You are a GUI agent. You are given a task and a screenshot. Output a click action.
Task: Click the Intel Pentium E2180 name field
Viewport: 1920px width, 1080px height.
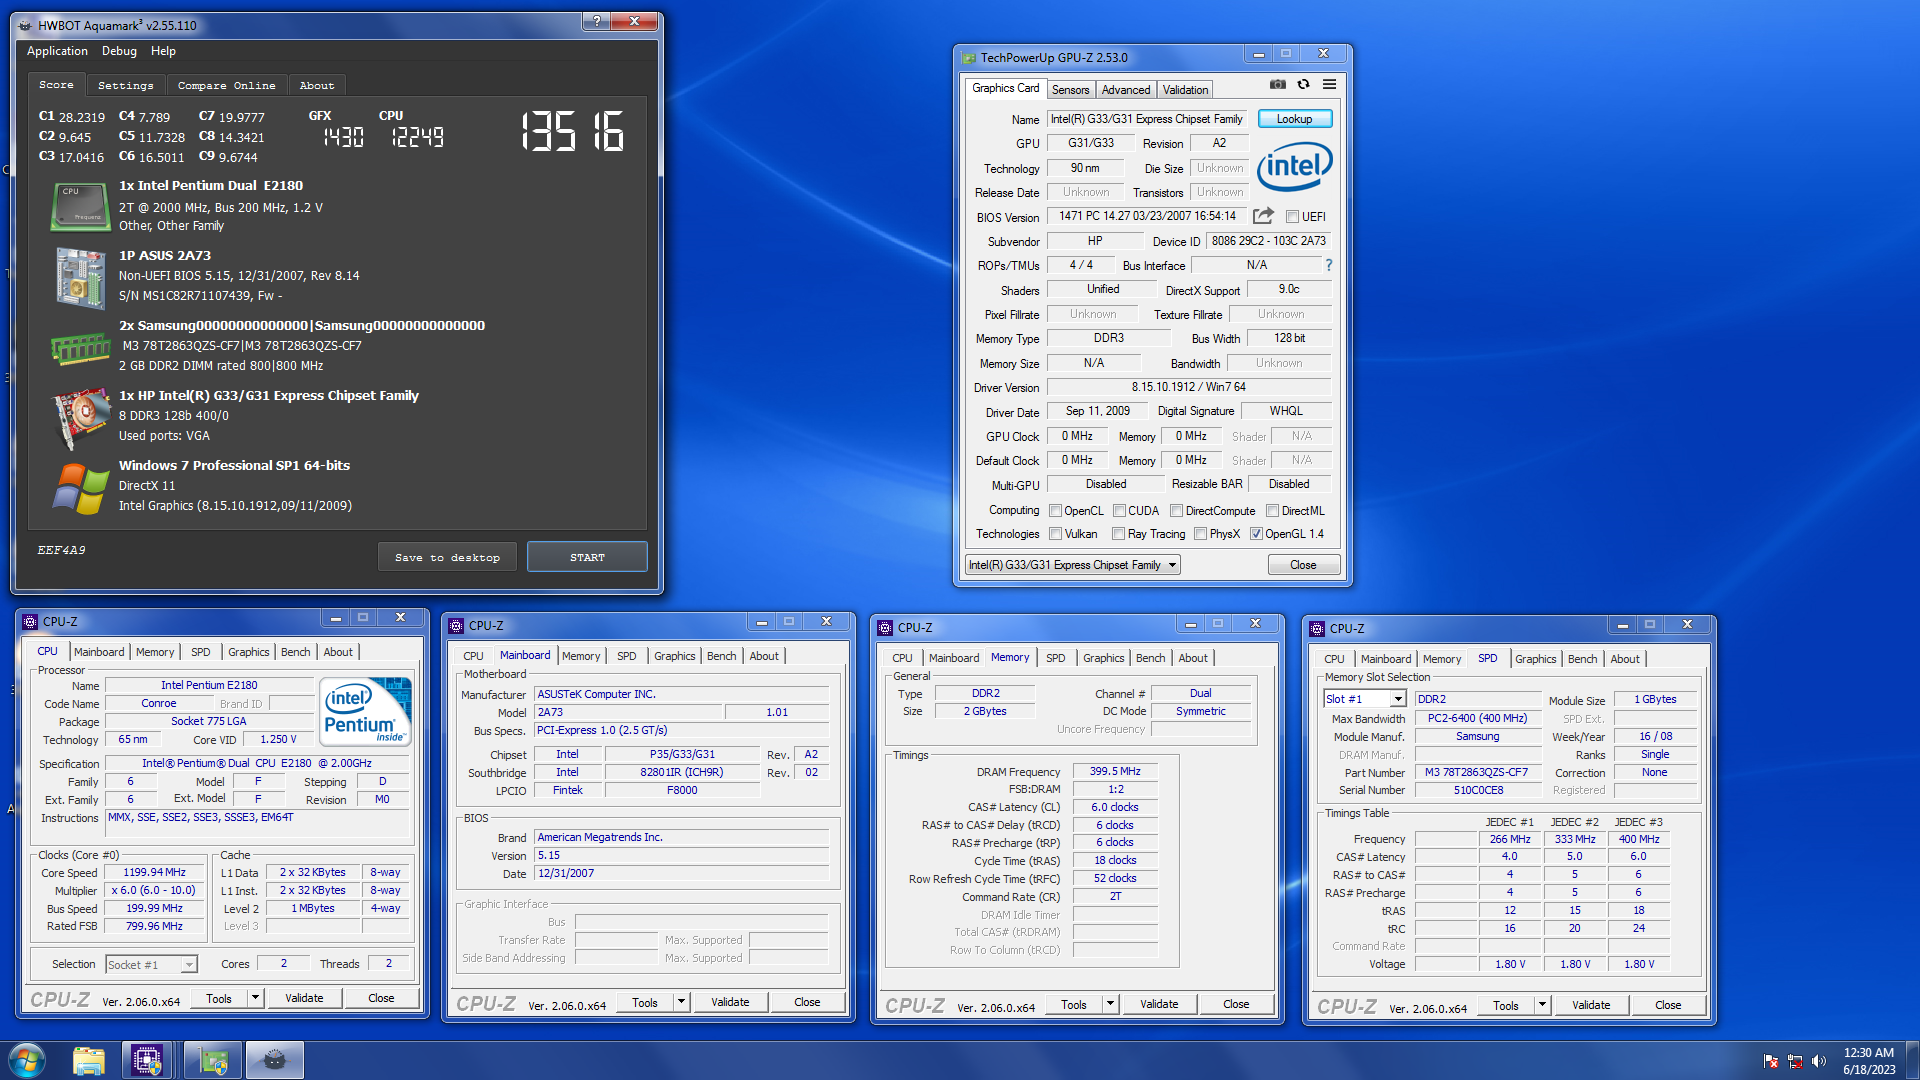209,686
